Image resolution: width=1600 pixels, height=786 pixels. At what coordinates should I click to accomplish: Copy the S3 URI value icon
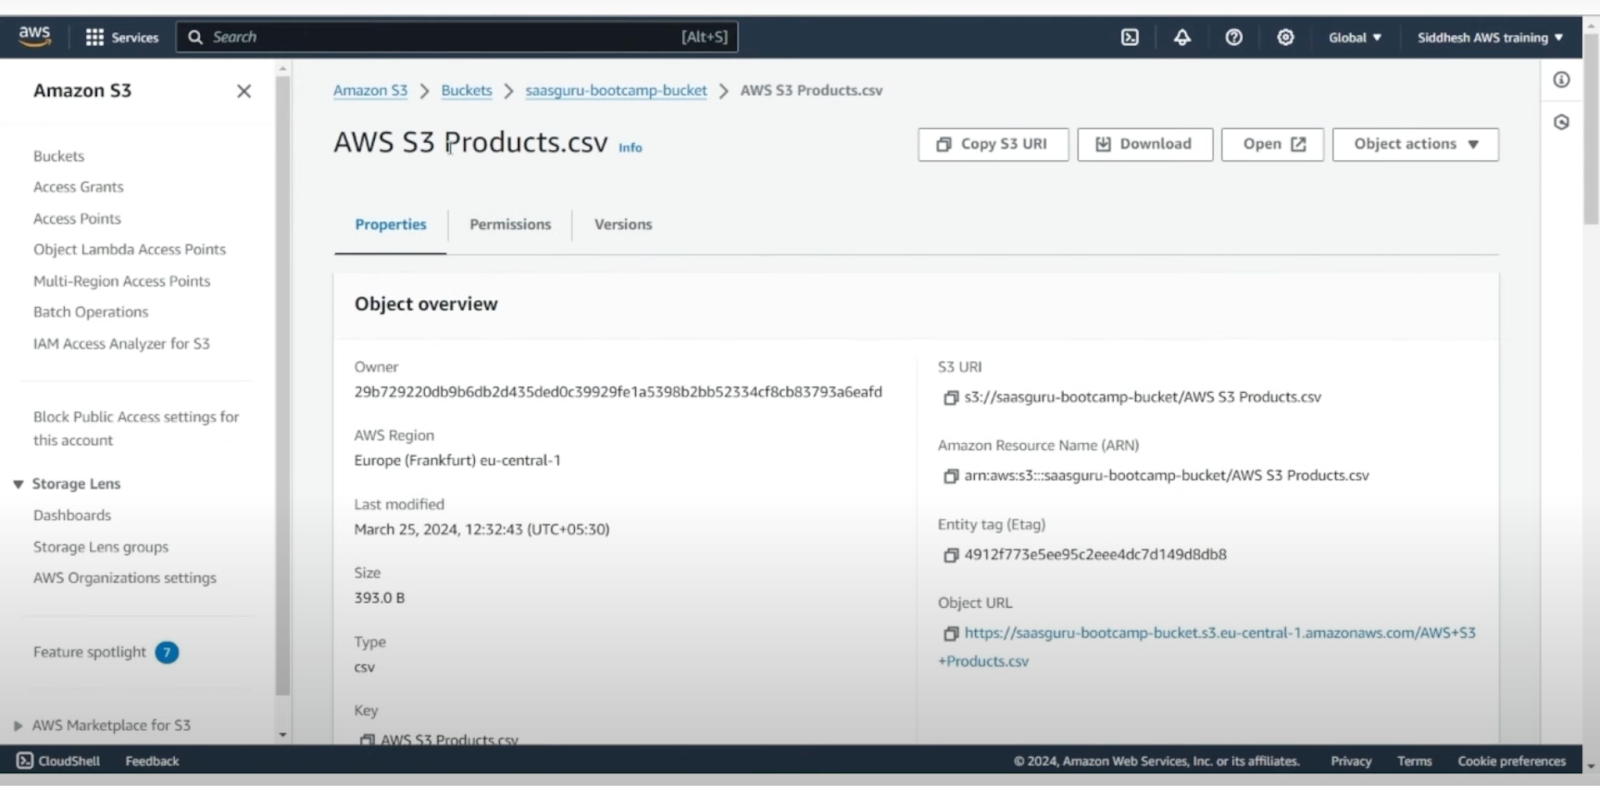[x=951, y=398]
